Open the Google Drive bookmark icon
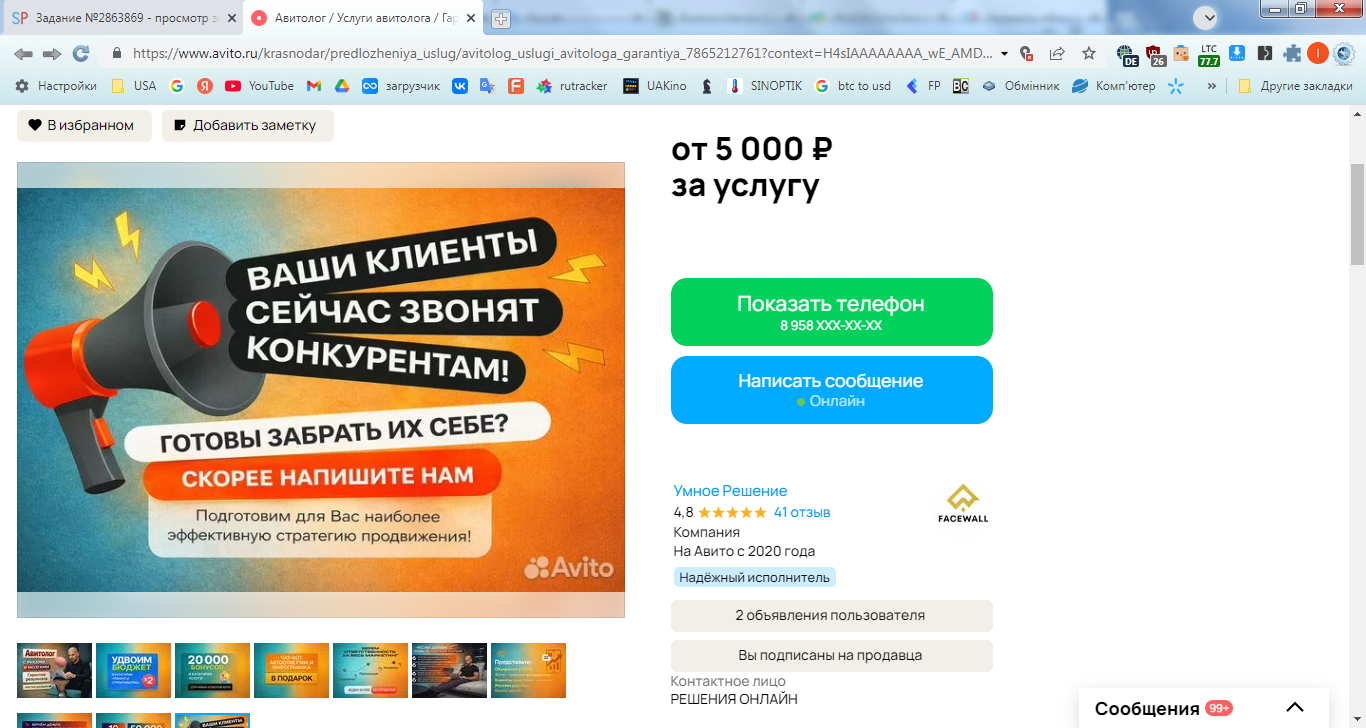Viewport: 1366px width, 728px height. [x=341, y=86]
